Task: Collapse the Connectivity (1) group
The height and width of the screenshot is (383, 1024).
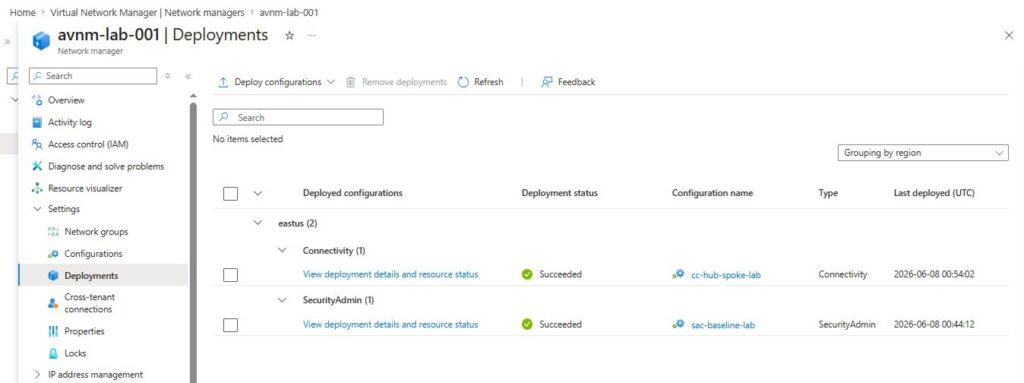Action: [x=283, y=250]
